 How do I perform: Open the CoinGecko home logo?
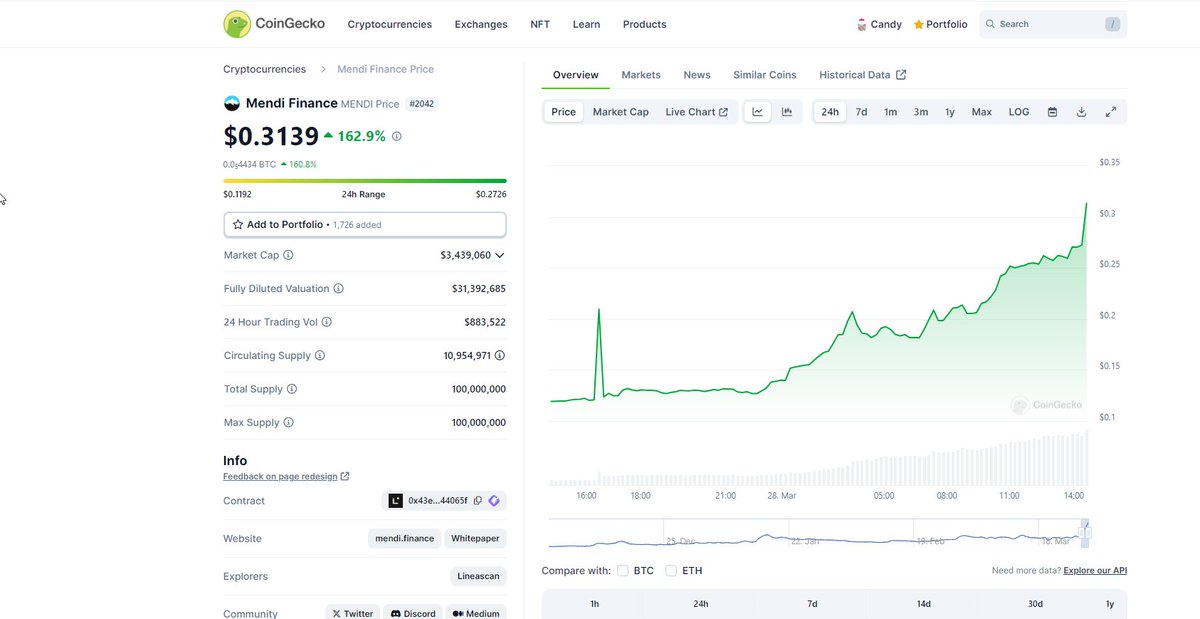(274, 24)
